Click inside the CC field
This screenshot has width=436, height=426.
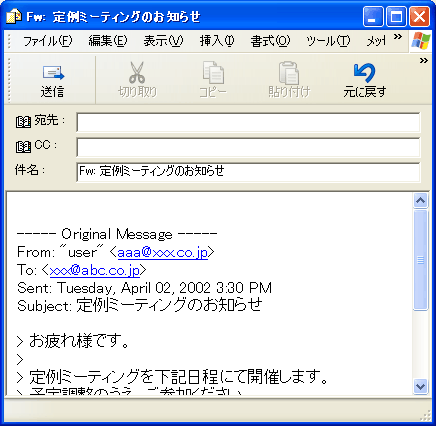pos(248,147)
